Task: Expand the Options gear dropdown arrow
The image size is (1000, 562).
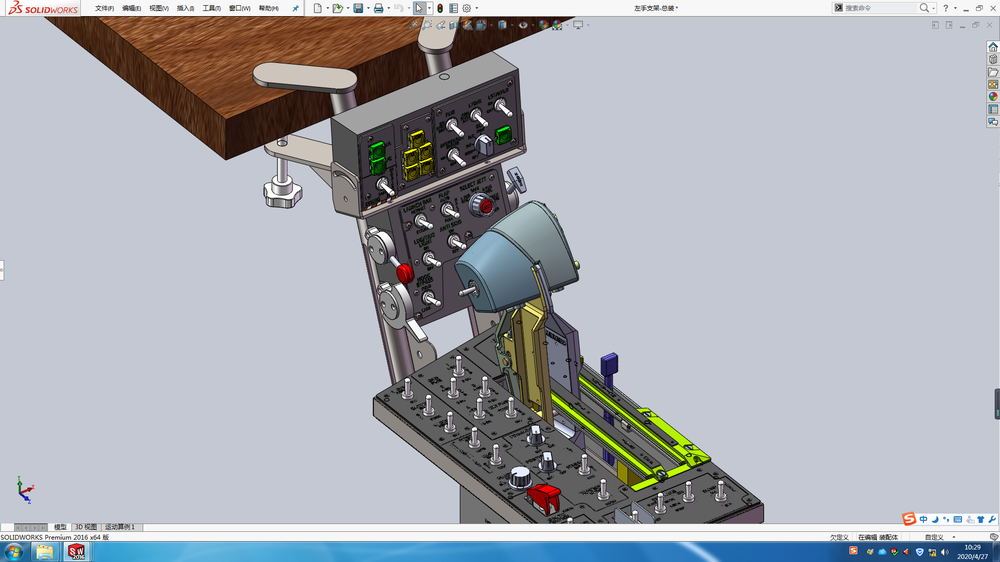Action: pos(476,8)
